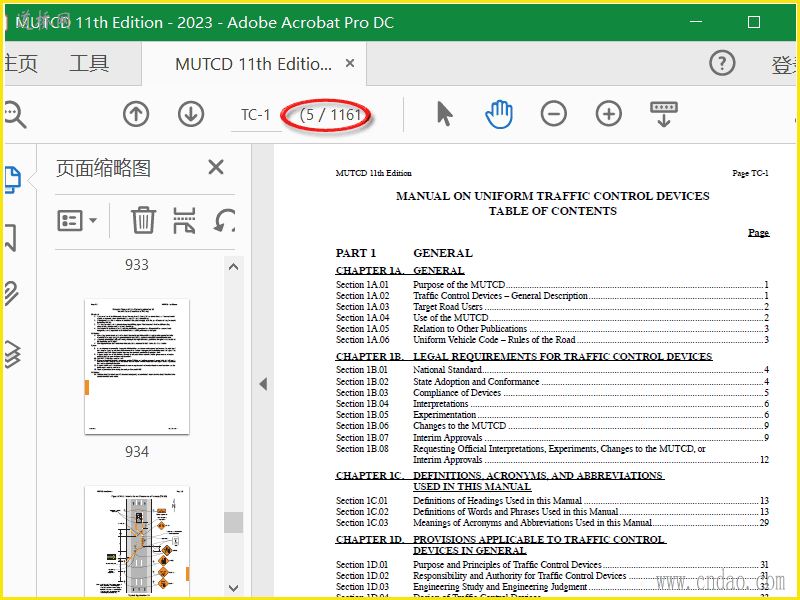Viewport: 800px width, 600px height.
Task: Go to next page with down arrow
Action: pos(191,114)
